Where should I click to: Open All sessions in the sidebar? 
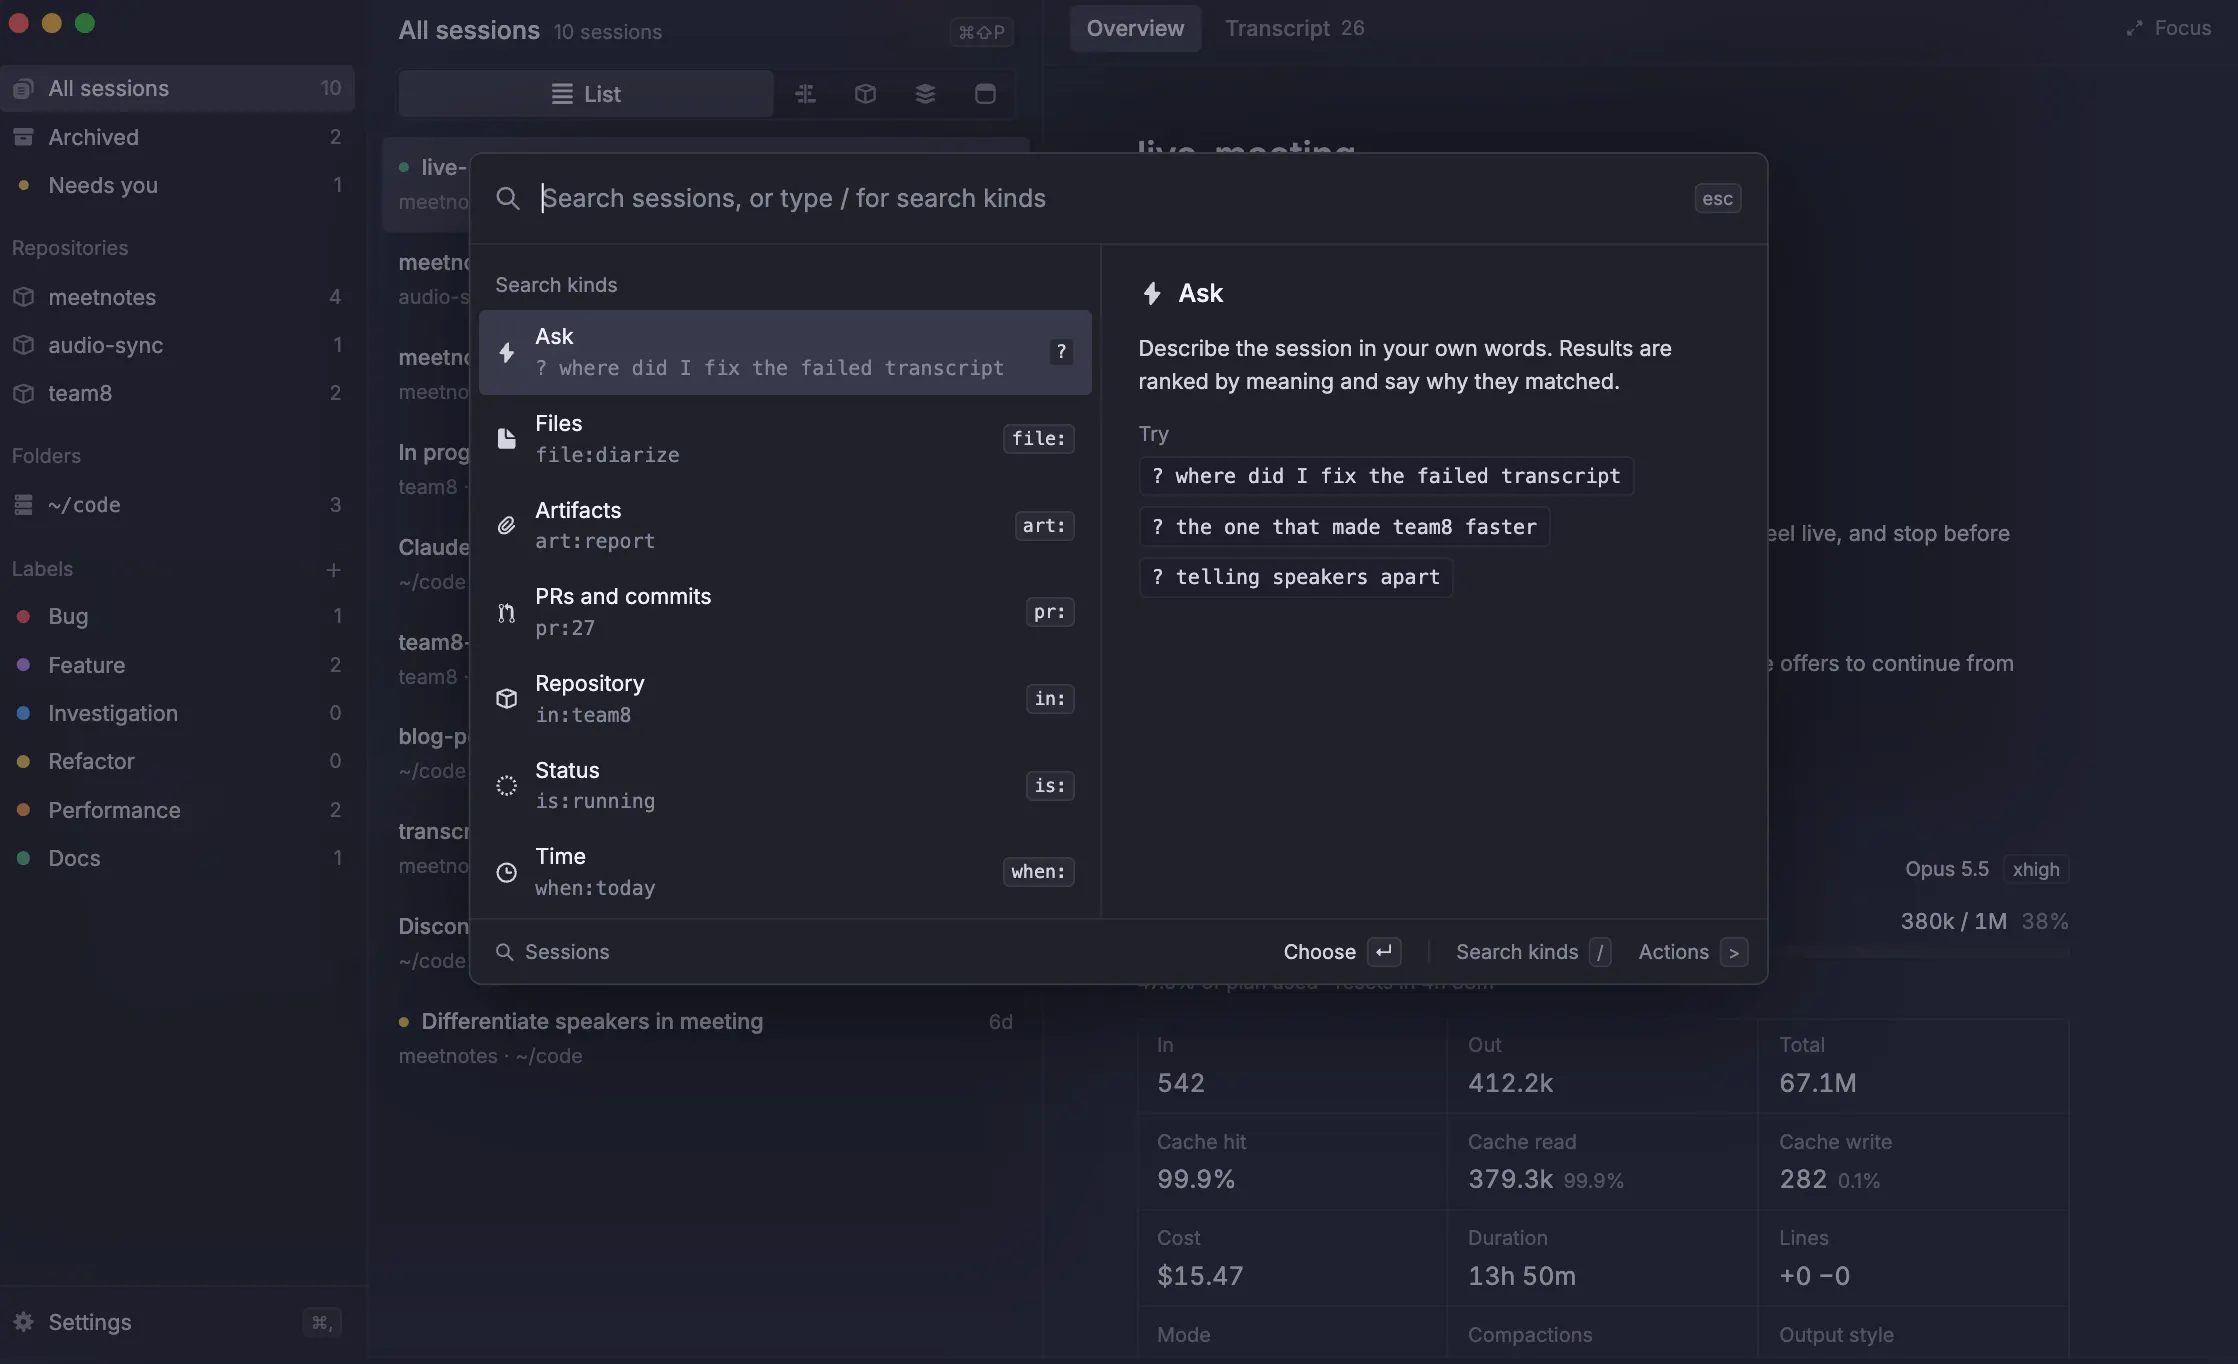coord(177,88)
